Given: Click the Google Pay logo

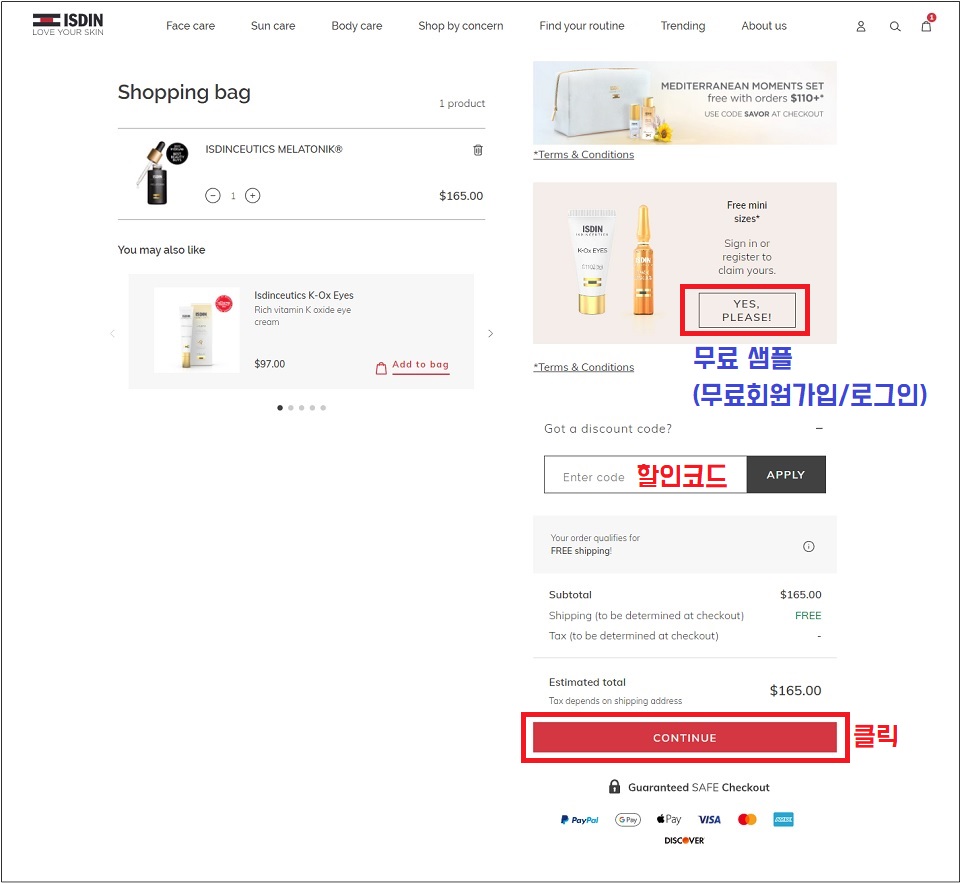Looking at the screenshot, I should pyautogui.click(x=628, y=819).
